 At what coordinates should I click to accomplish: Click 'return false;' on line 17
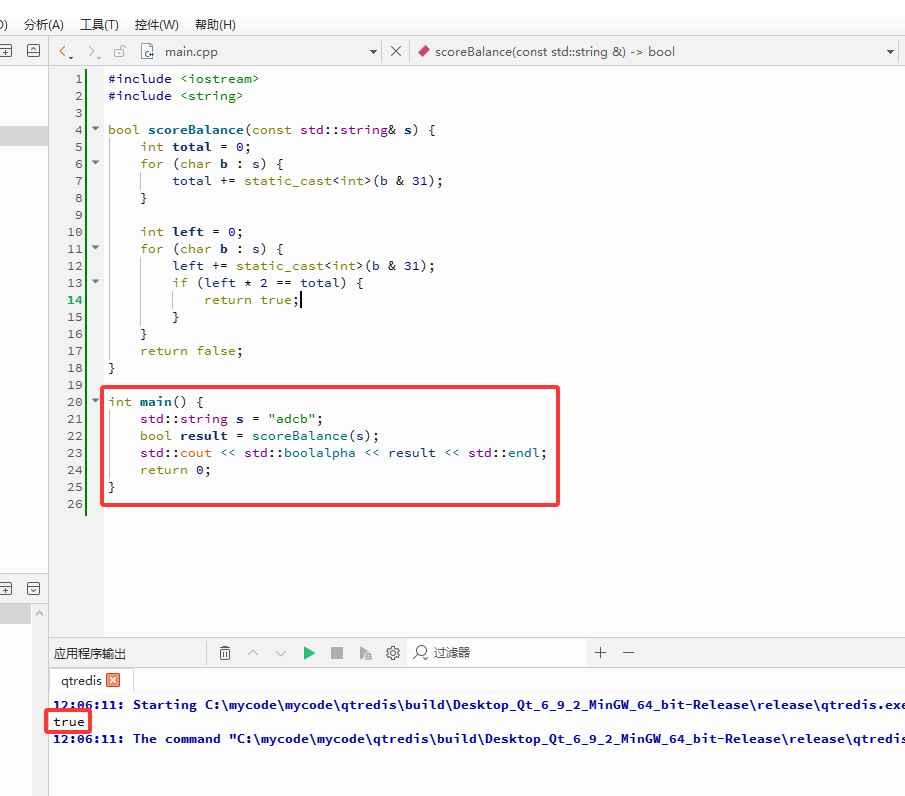click(x=192, y=351)
